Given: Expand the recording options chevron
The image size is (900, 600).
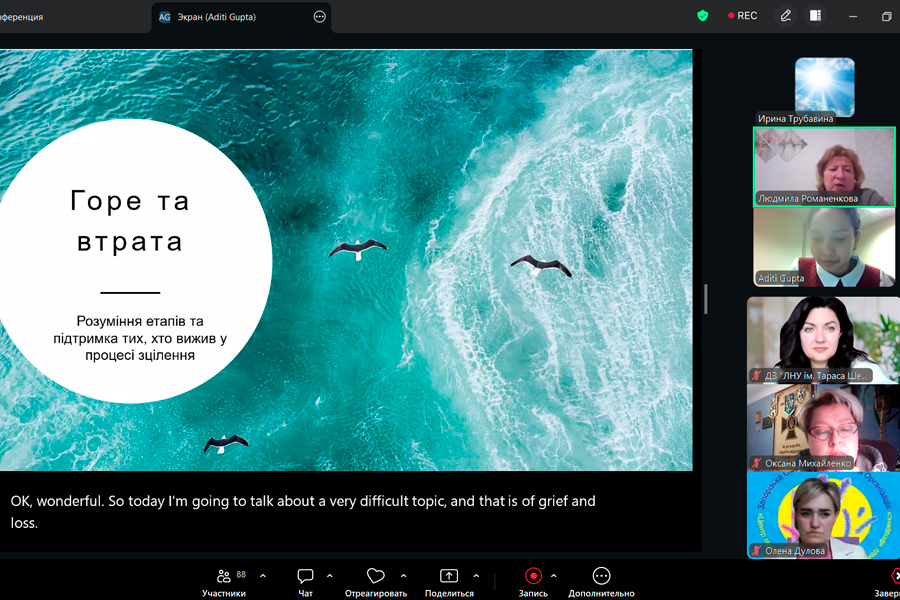Looking at the screenshot, I should click(x=553, y=575).
